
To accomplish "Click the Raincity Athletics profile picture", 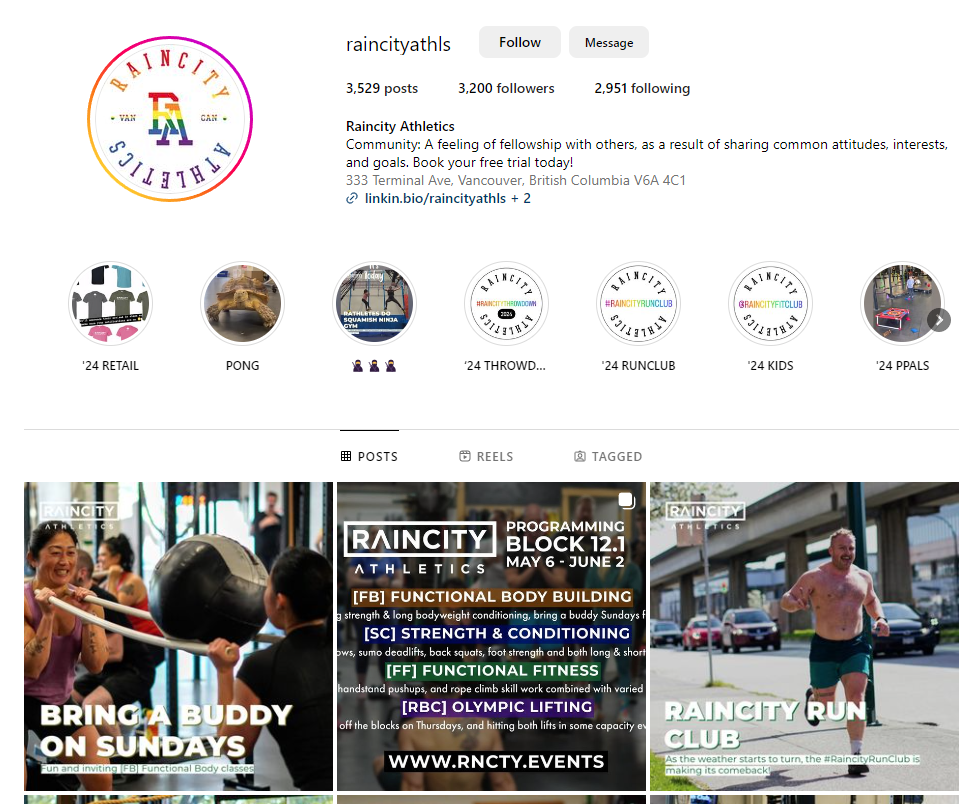I will [x=170, y=119].
